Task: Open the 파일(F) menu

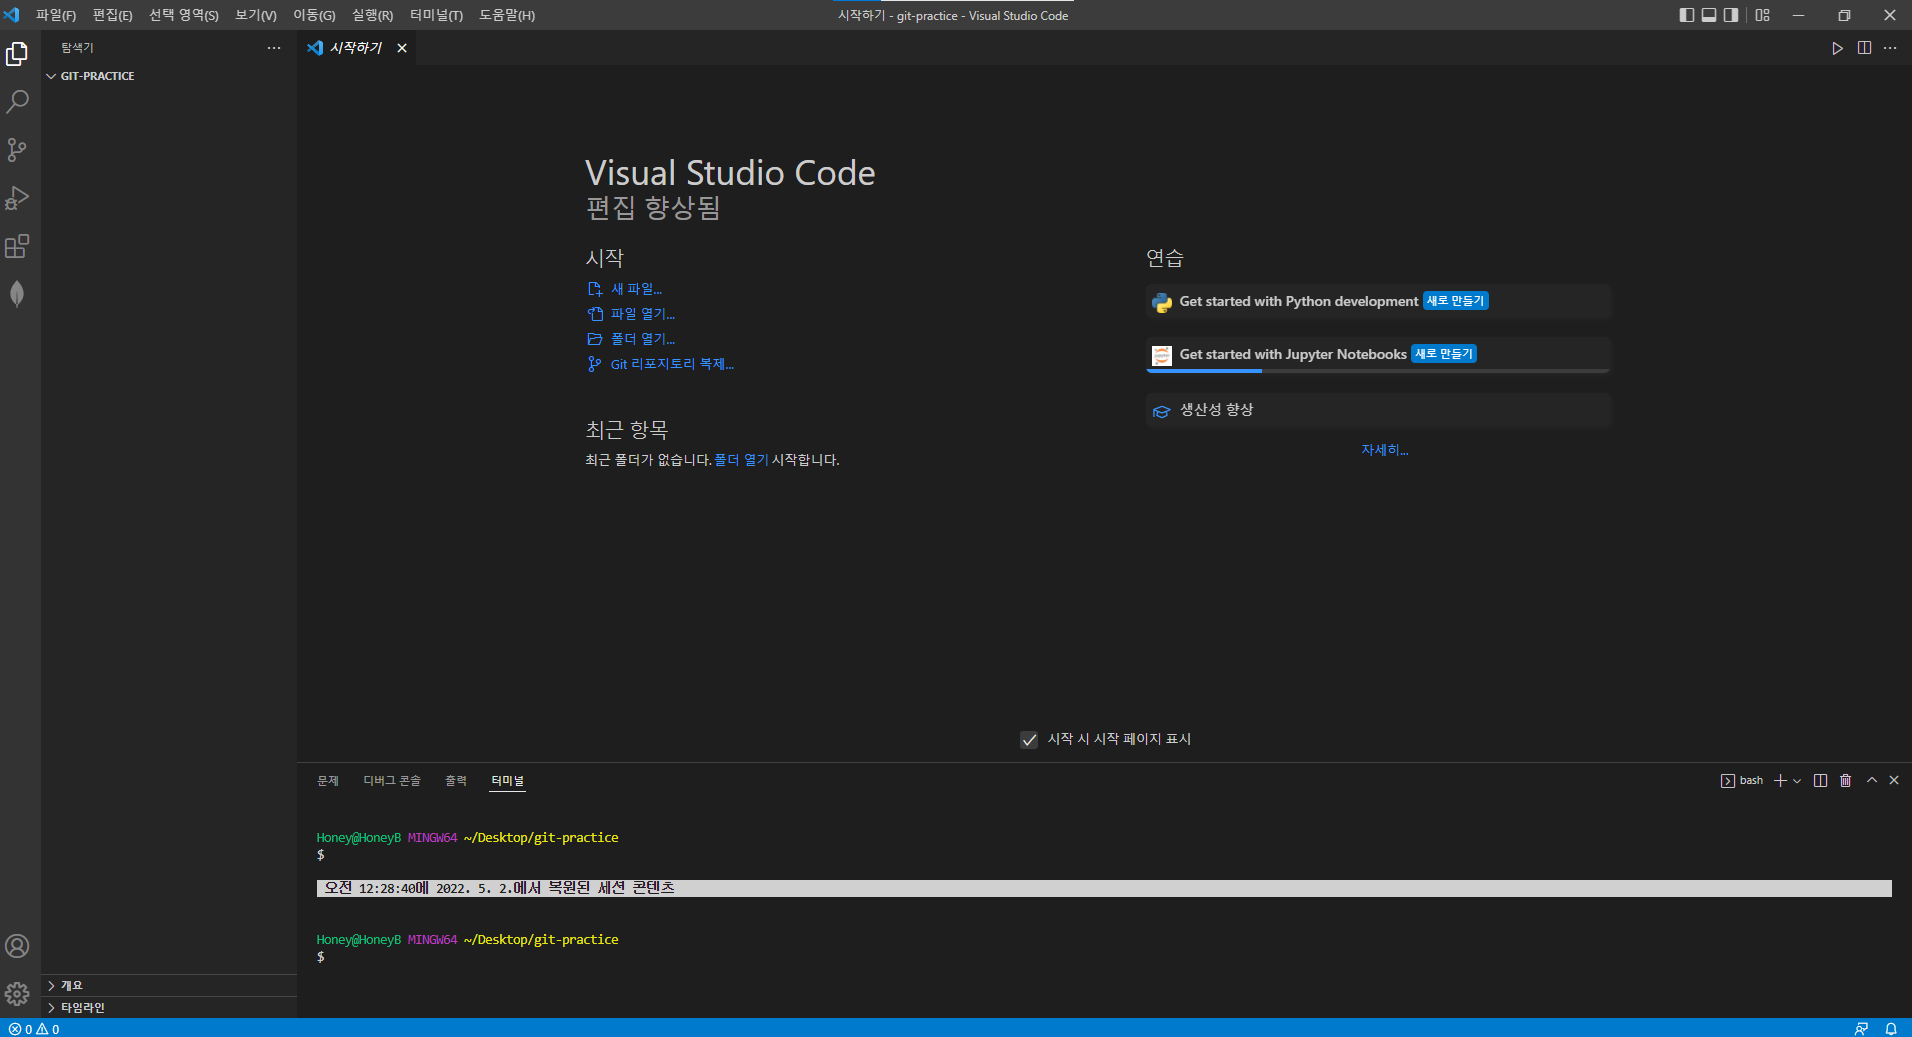Action: pyautogui.click(x=56, y=15)
